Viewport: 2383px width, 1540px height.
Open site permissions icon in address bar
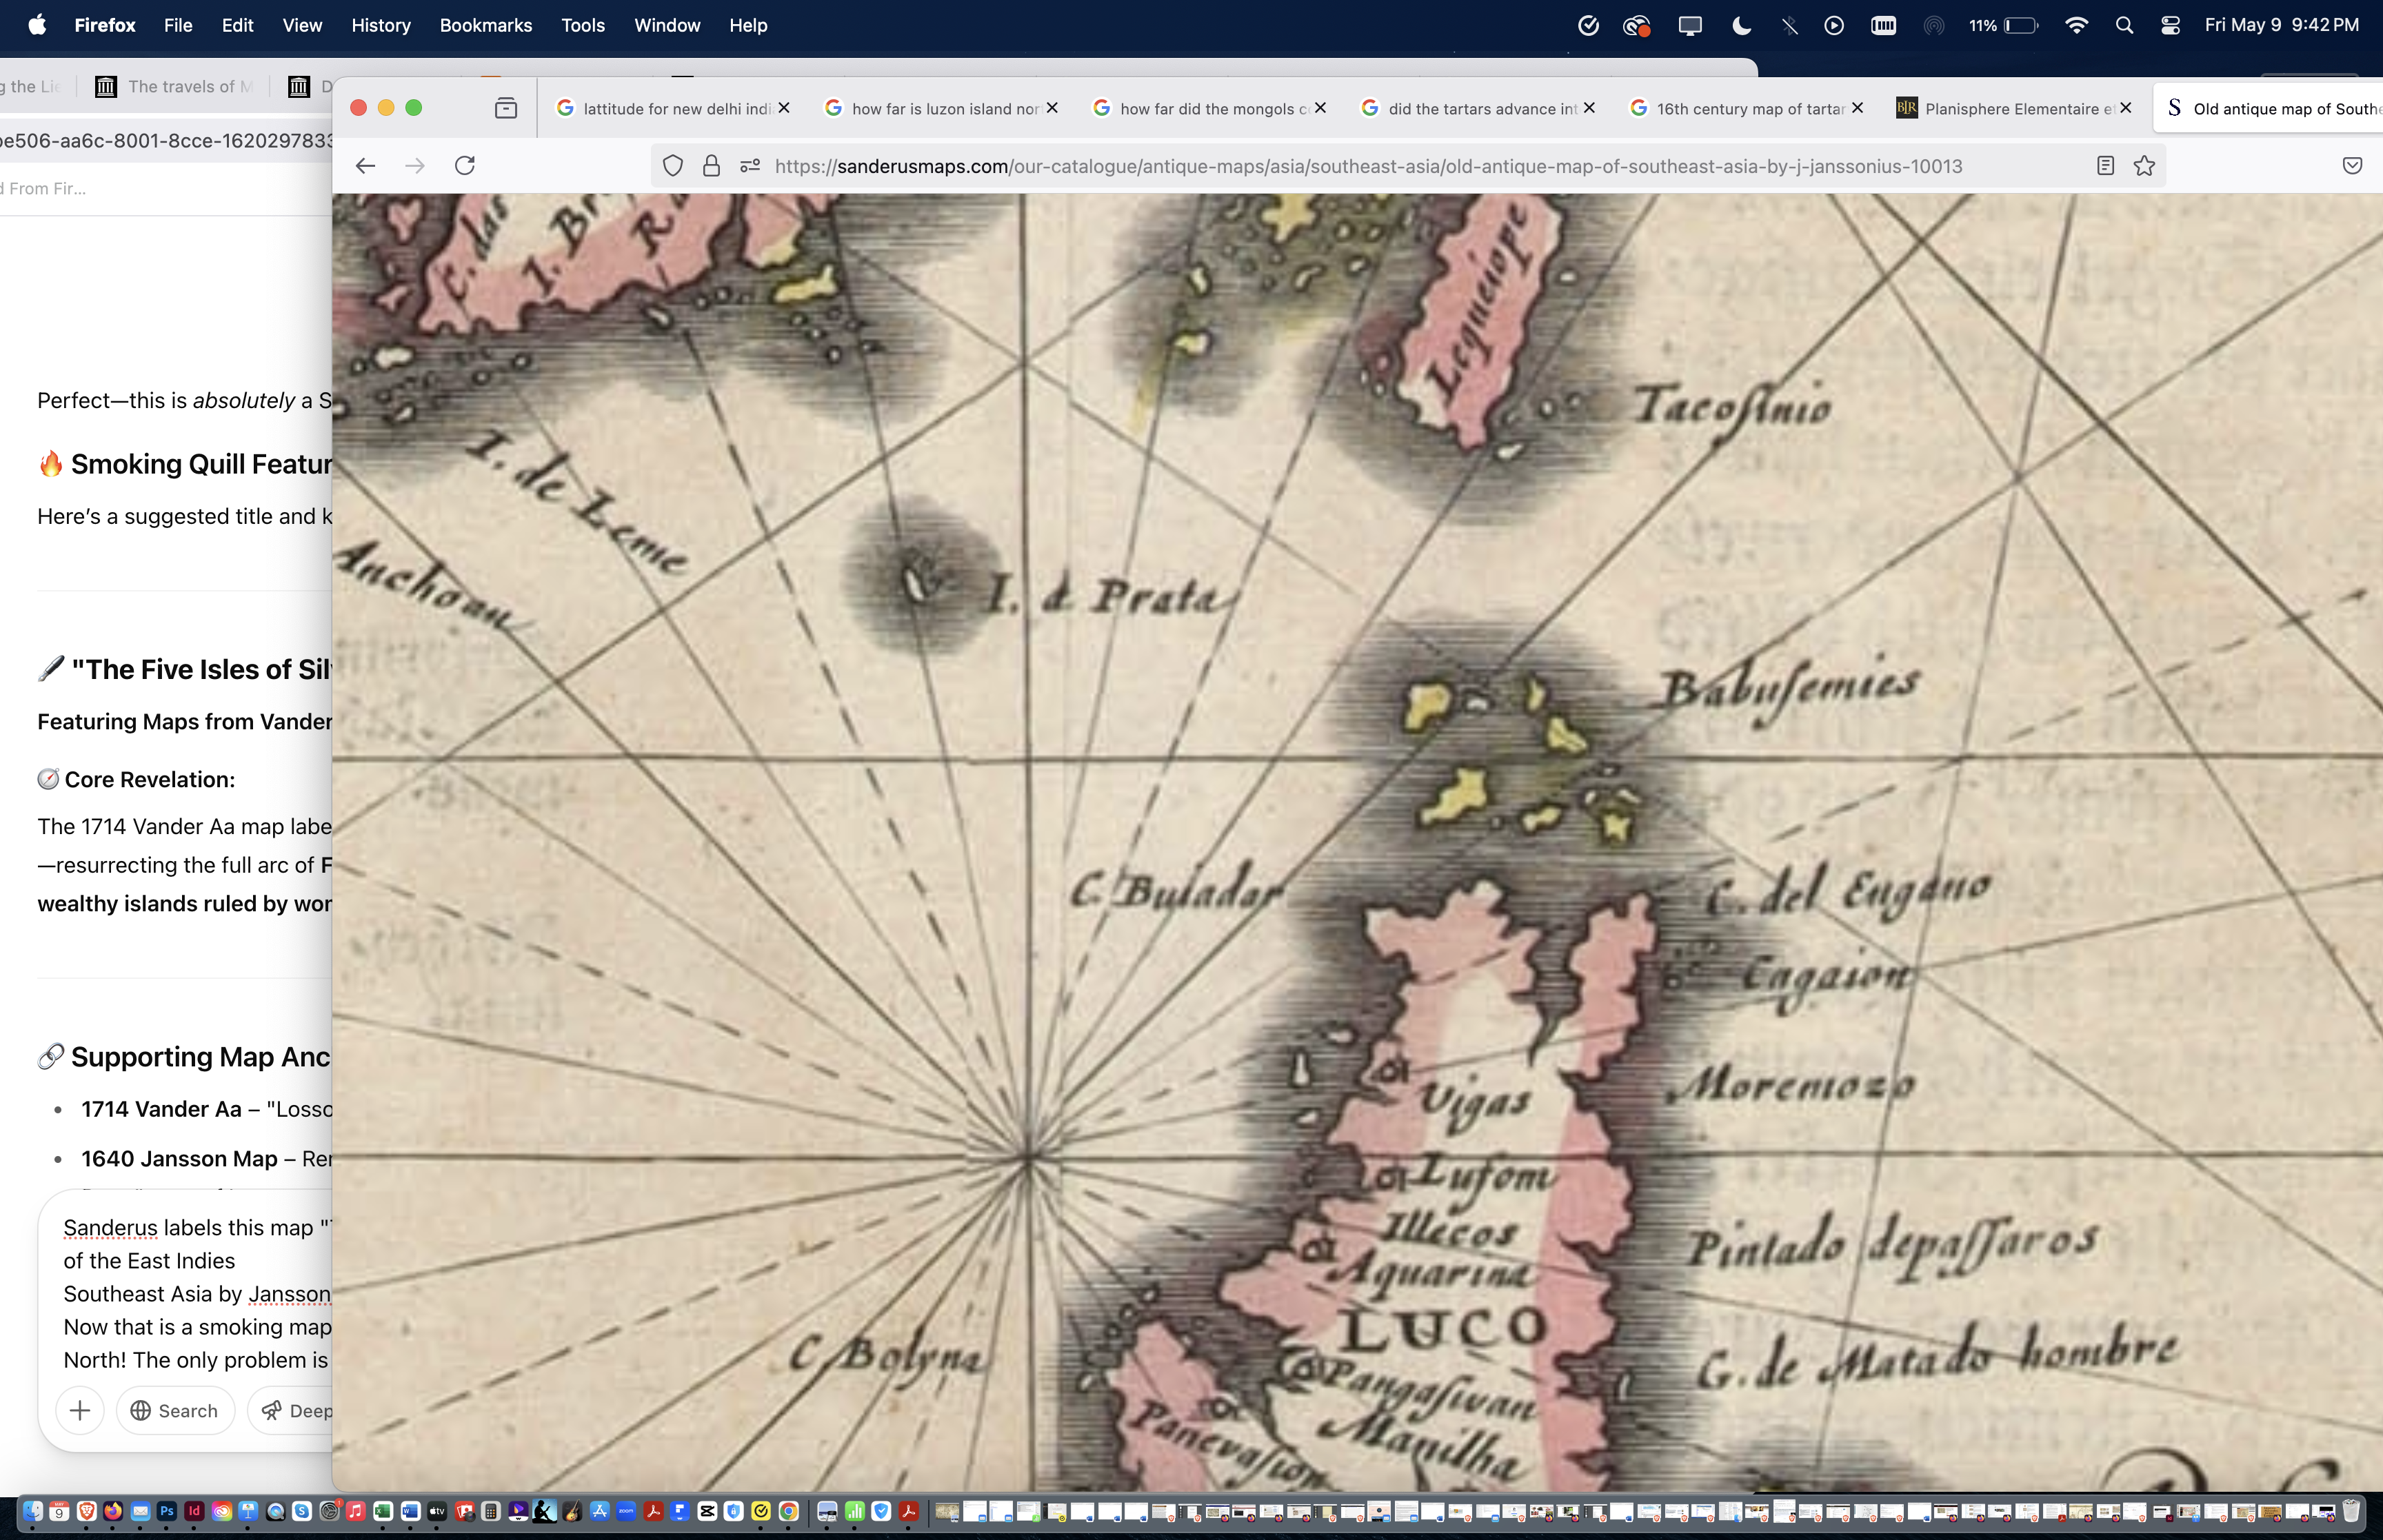point(750,166)
